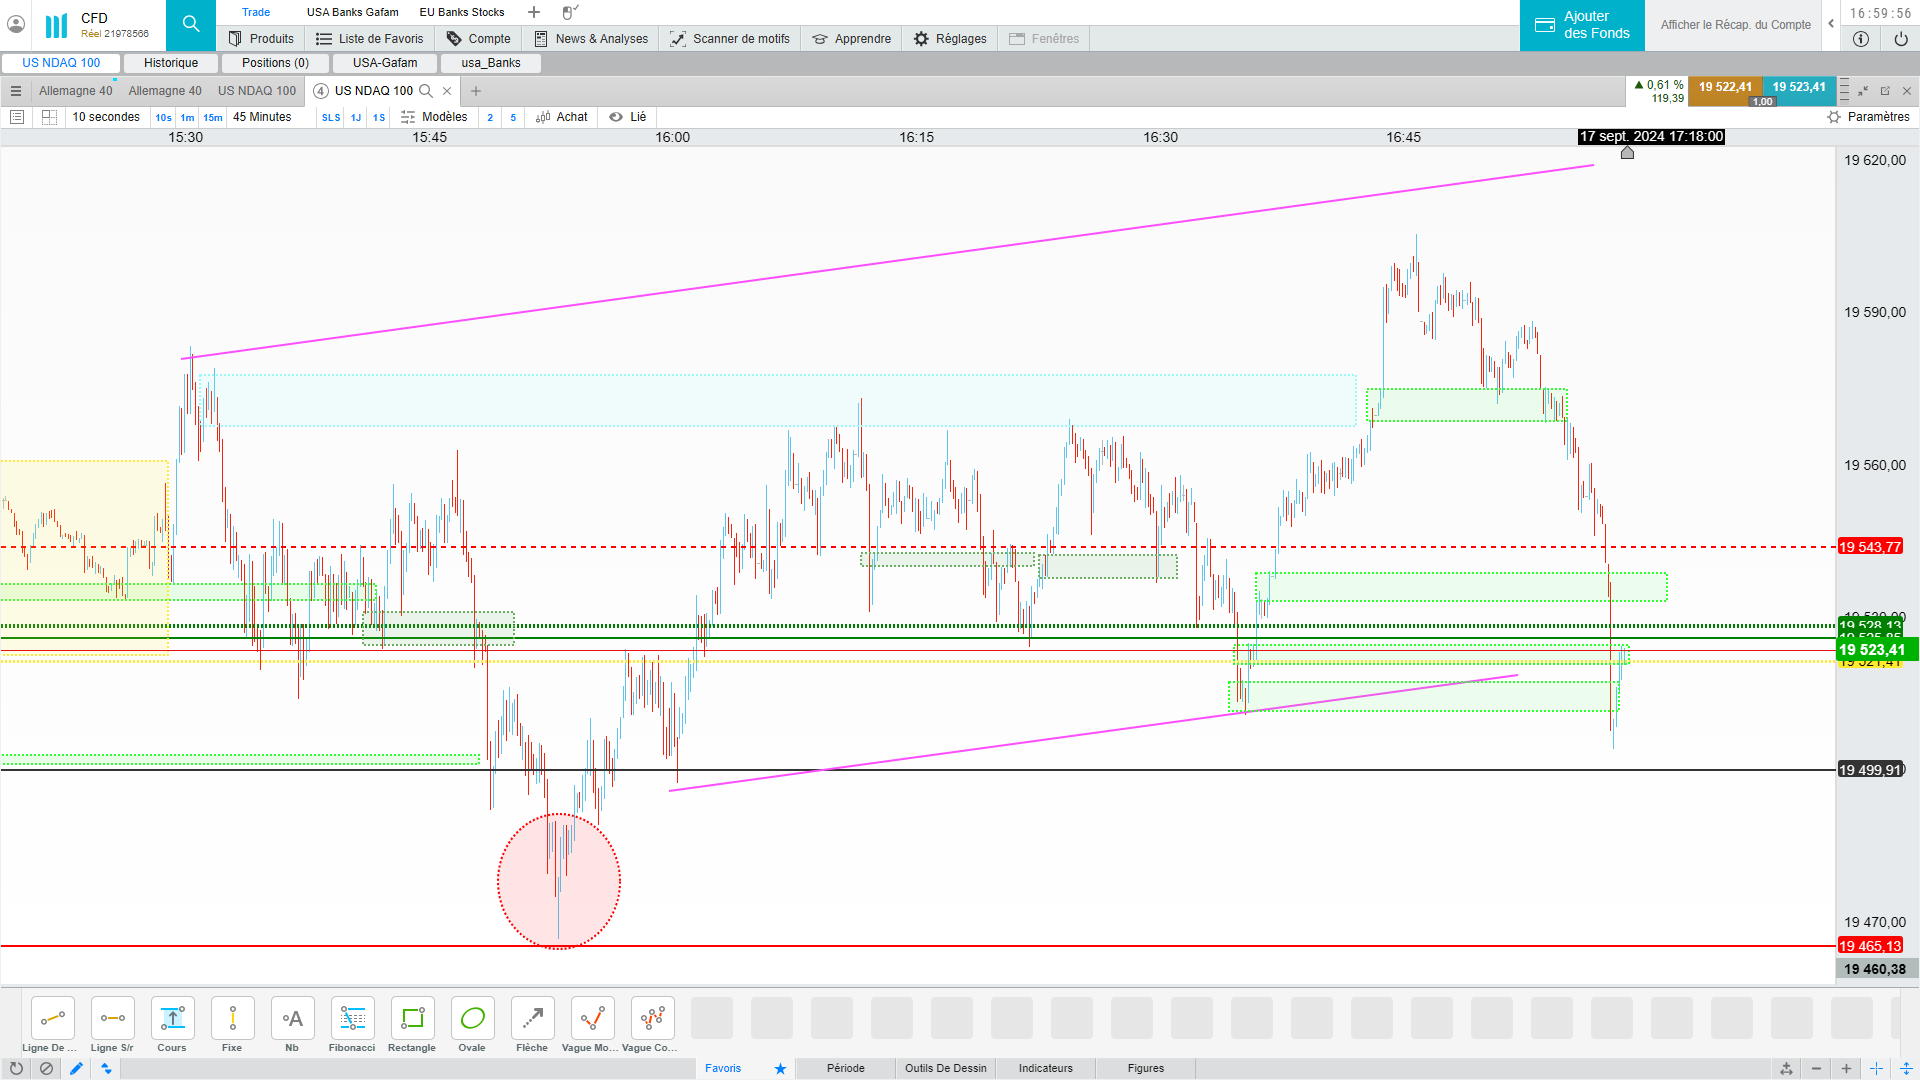Image resolution: width=1920 pixels, height=1080 pixels.
Task: Expand the 45 Minutes period selector
Action: [262, 117]
